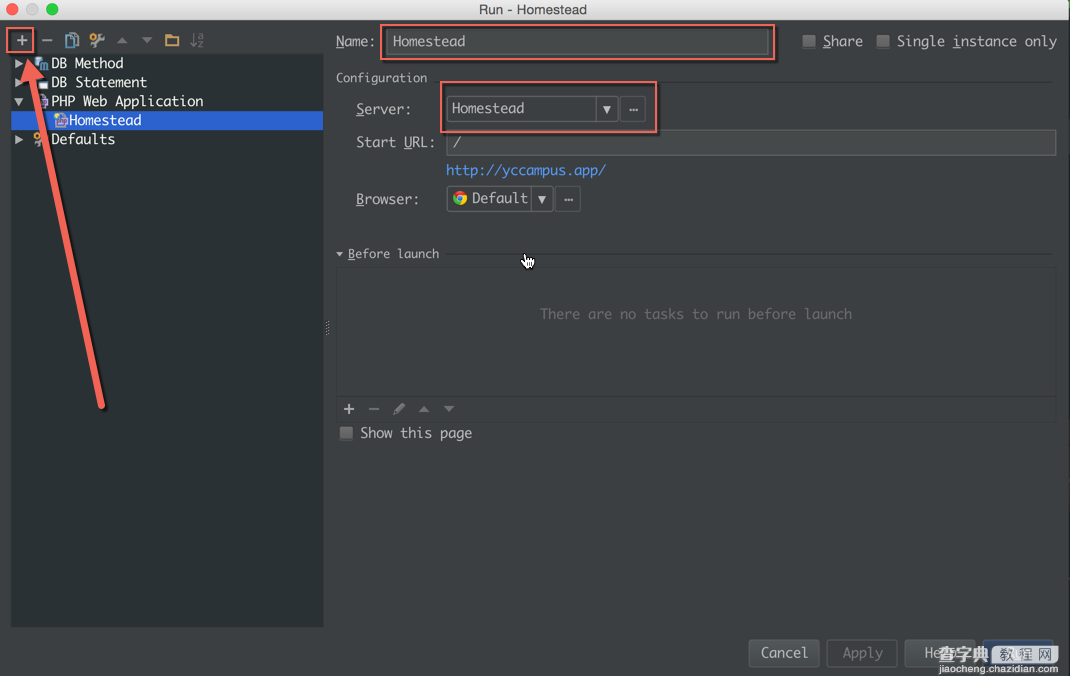Focus the Start URL input field
Screen dimensions: 1070x676
click(x=751, y=143)
